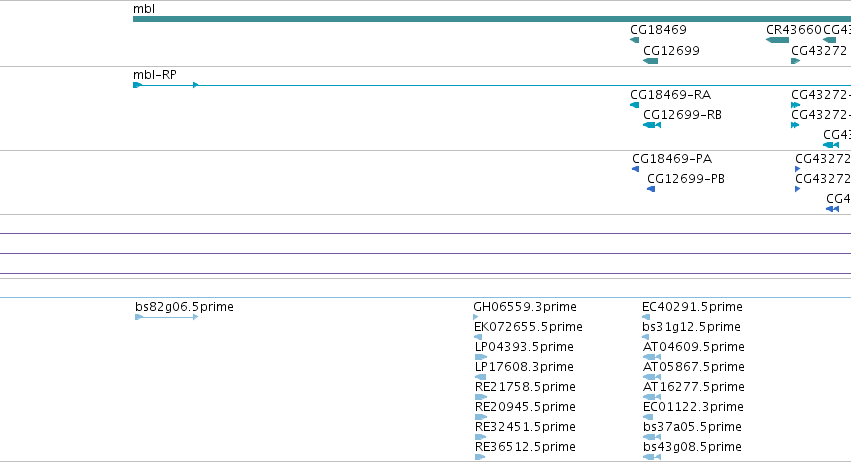Click the EC01122.3prime EST label
Viewport: 851px width, 462px height.
coord(693,408)
